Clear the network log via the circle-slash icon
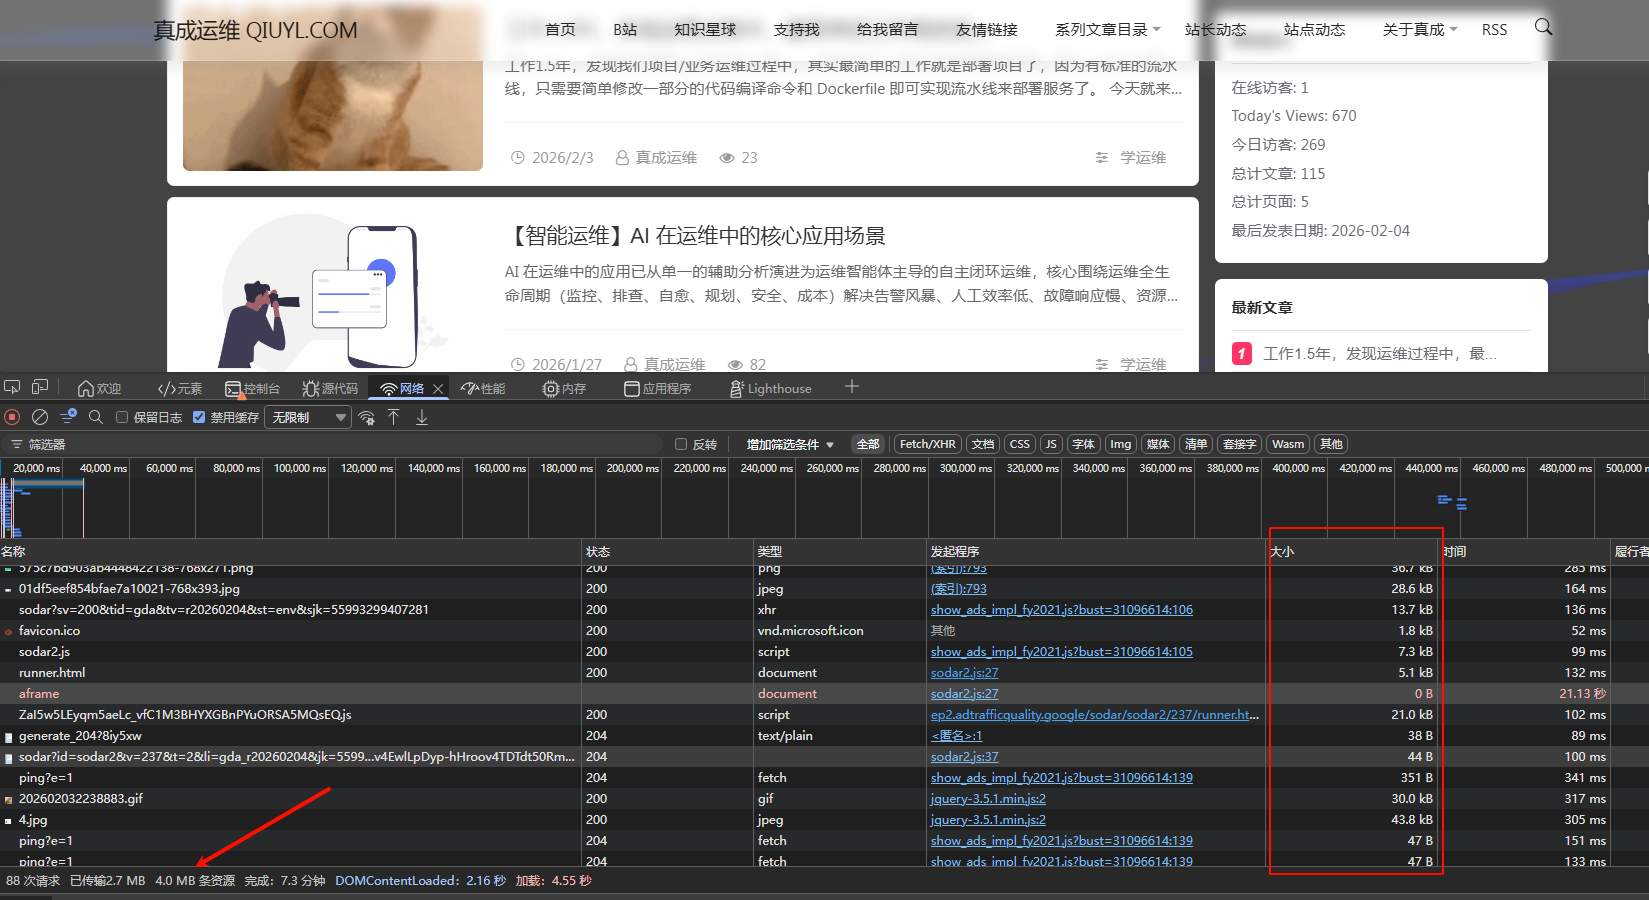 click(x=40, y=417)
